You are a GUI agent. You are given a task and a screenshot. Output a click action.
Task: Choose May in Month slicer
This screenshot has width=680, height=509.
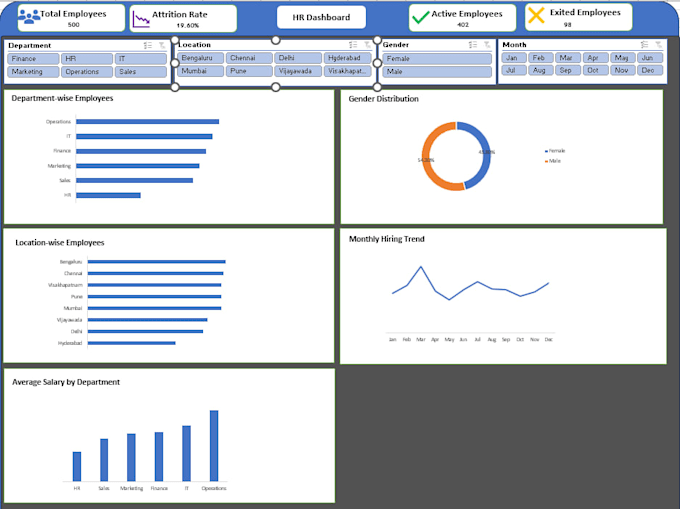point(623,58)
